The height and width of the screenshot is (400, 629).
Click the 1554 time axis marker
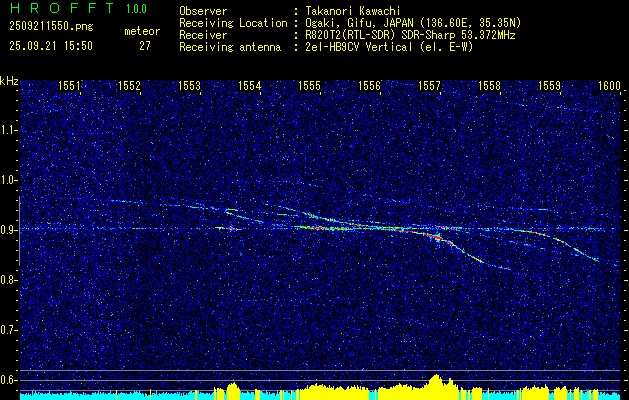250,85
